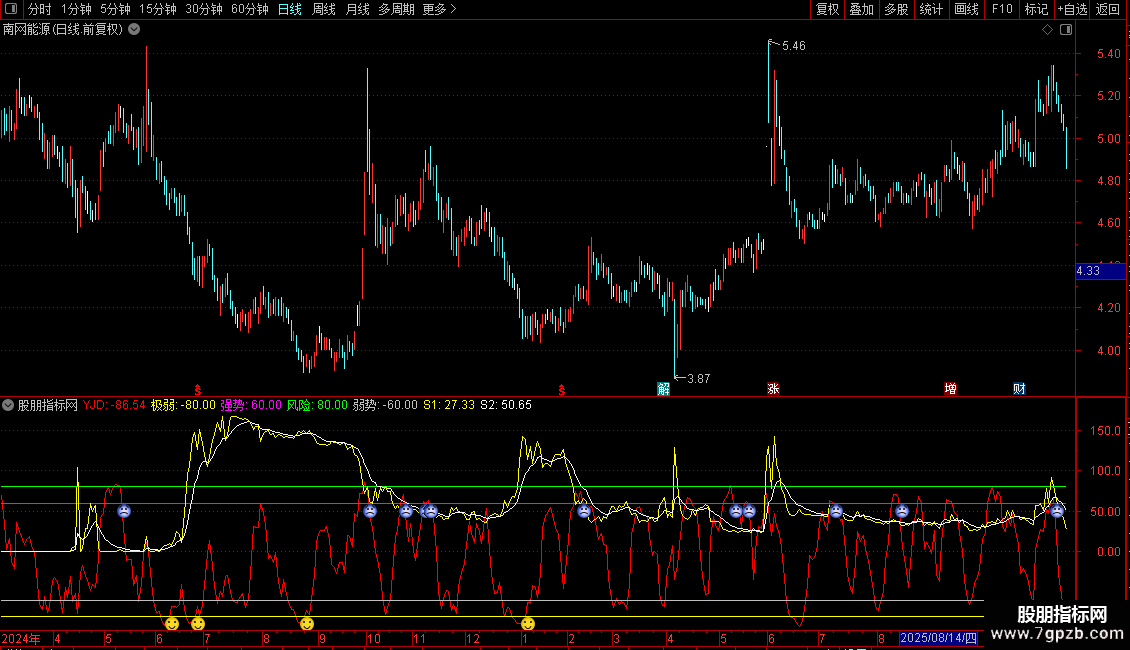Open the 画线 drawing tools
The image size is (1130, 650).
click(x=966, y=9)
